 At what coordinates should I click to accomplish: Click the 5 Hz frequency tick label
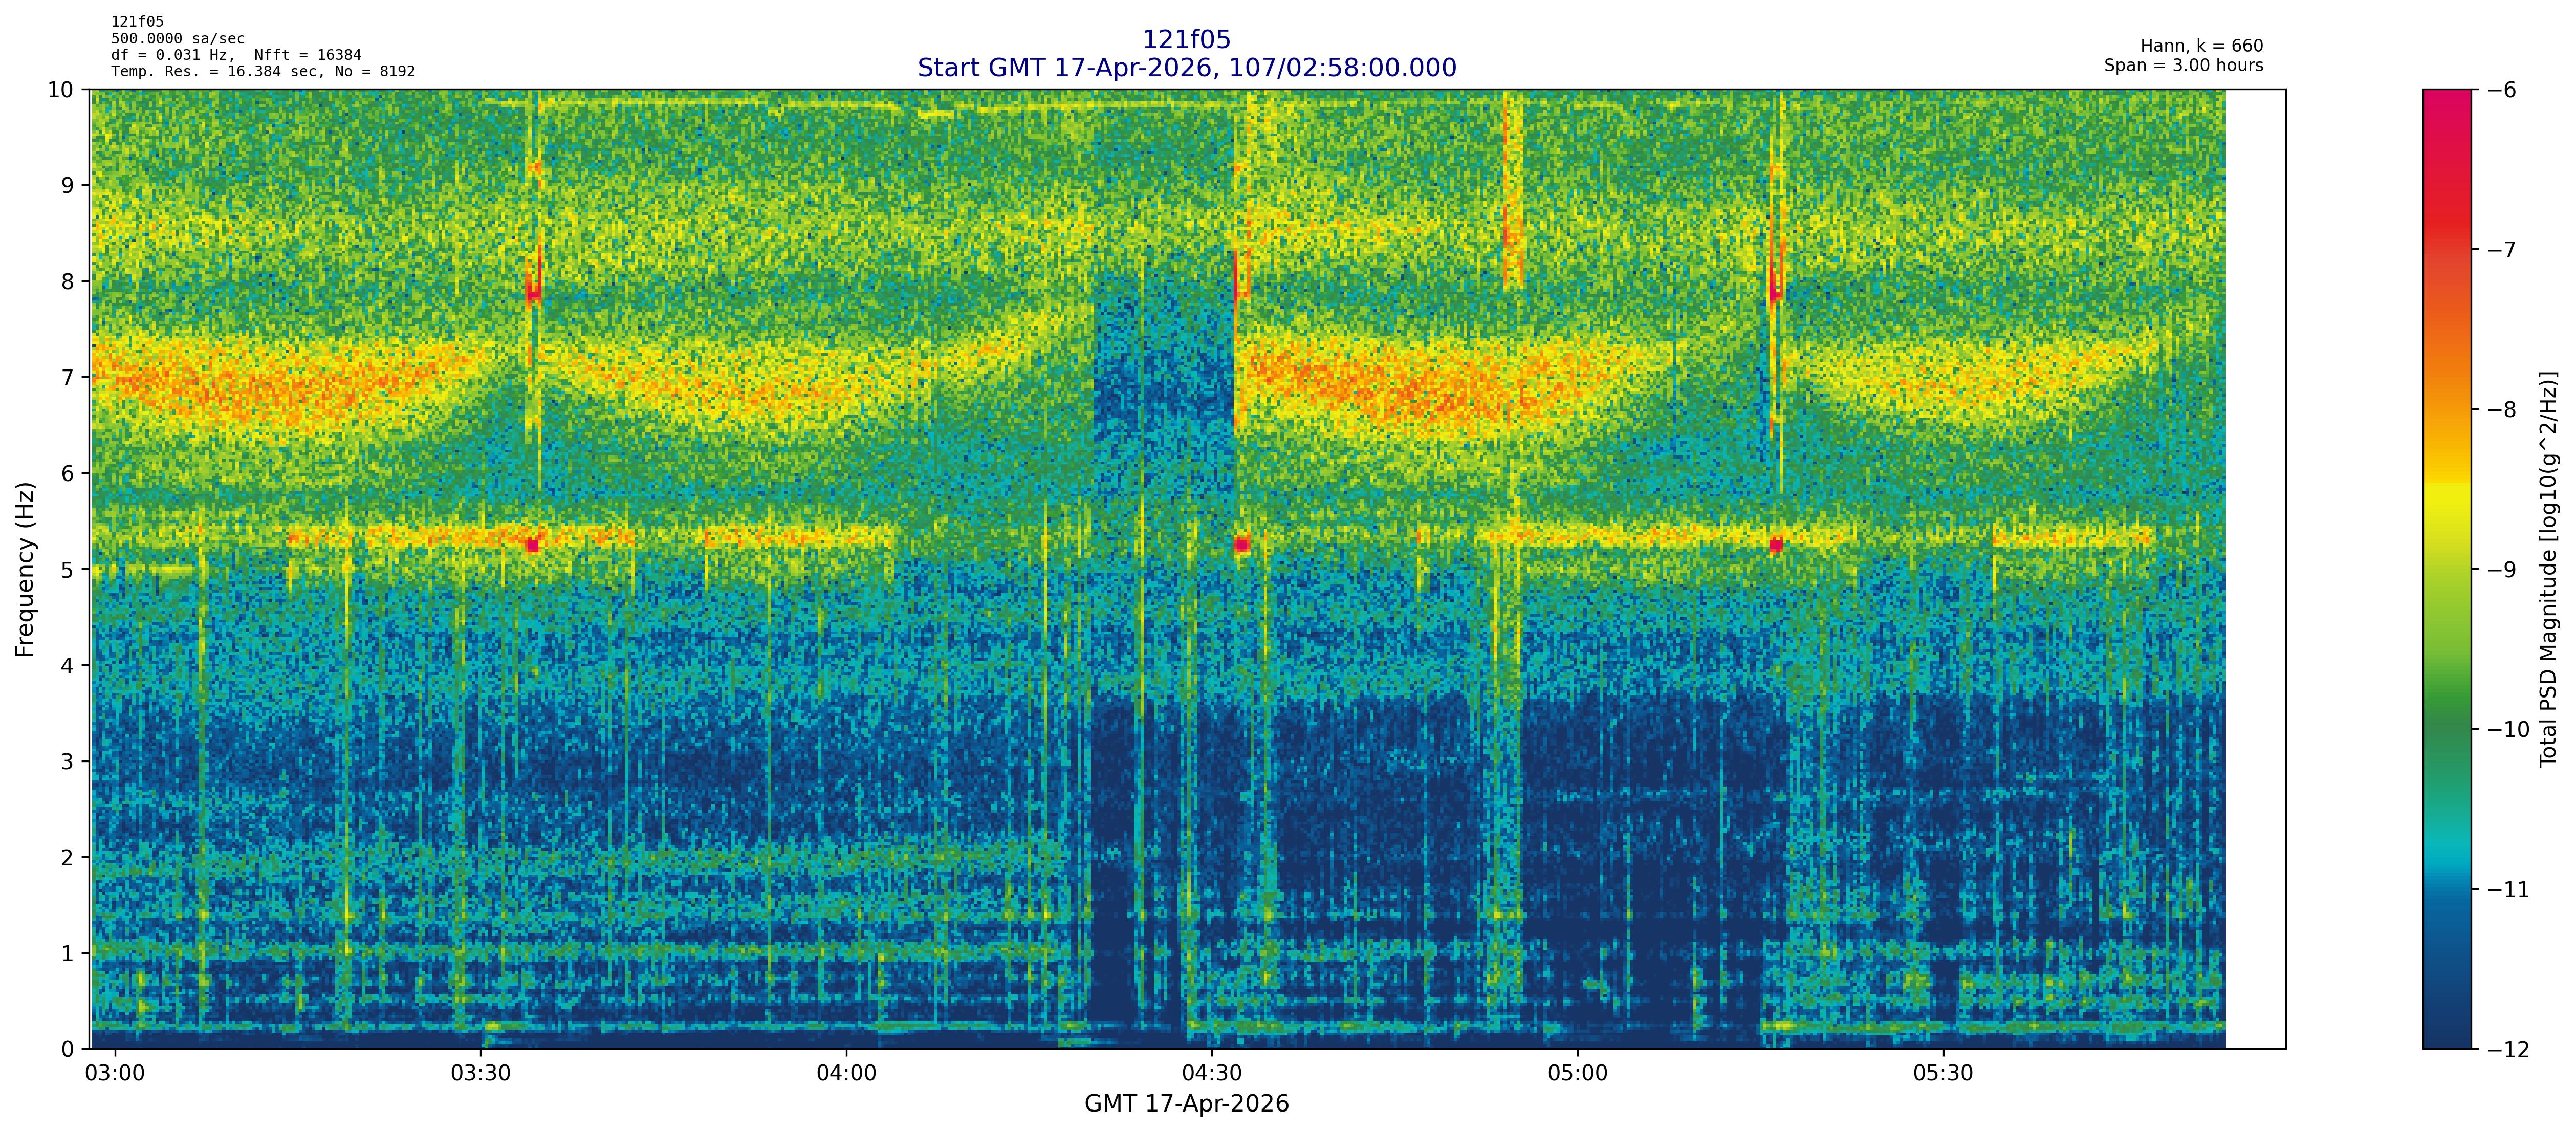click(67, 569)
